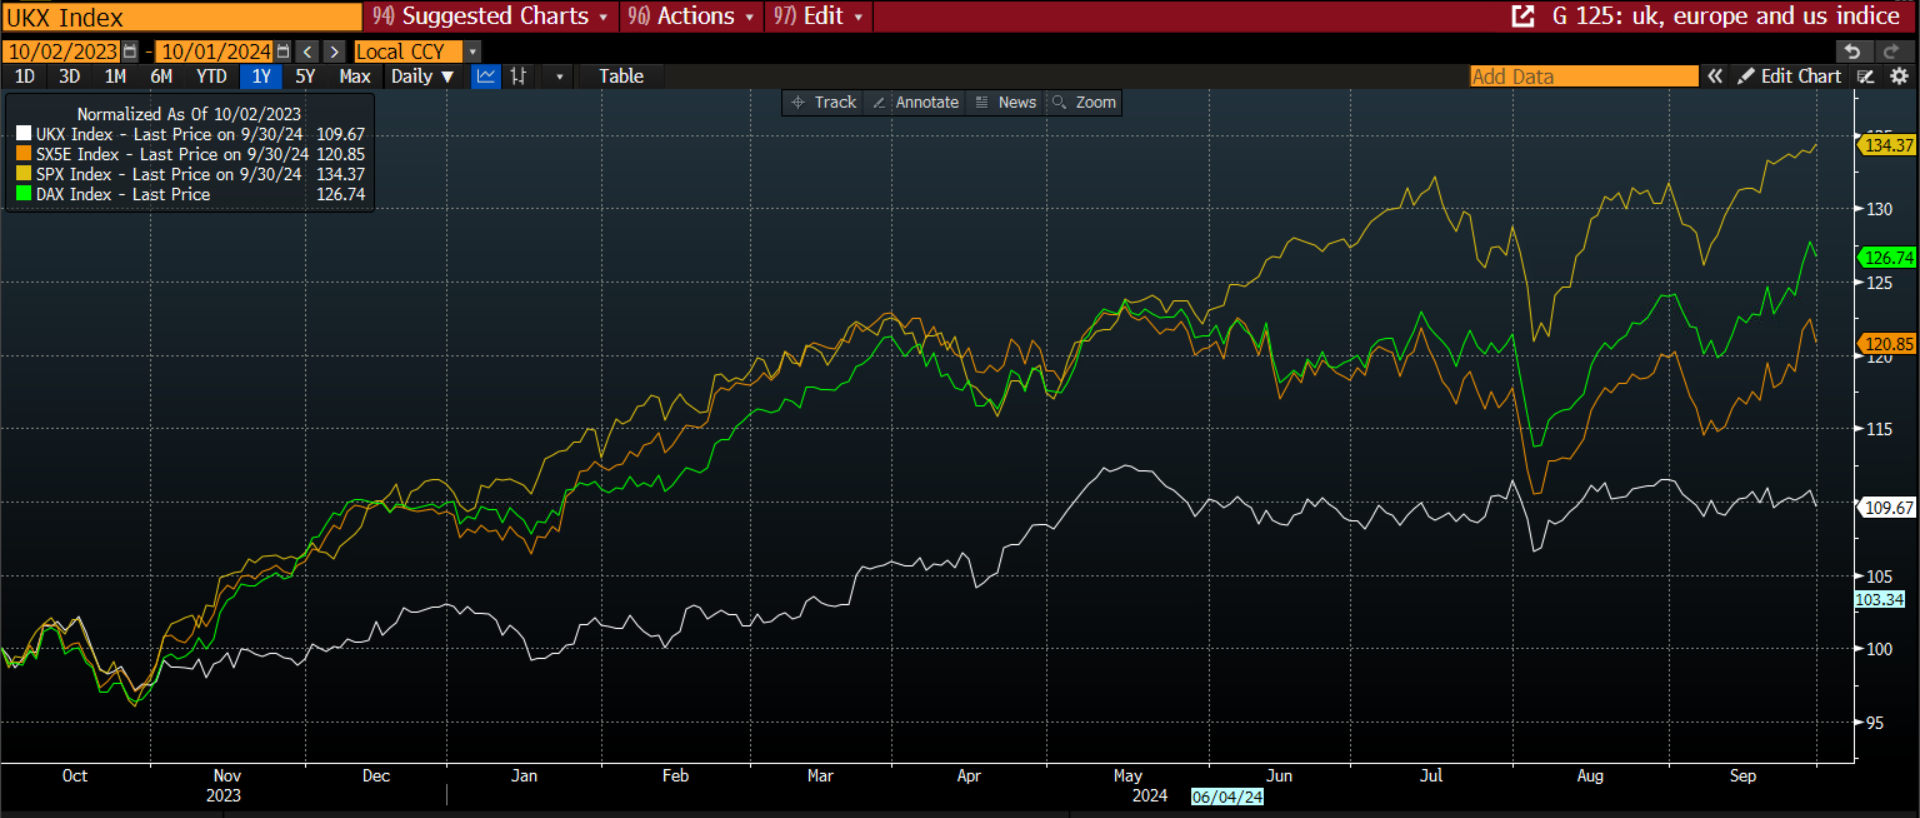Switch to the bar chart type icon
This screenshot has width=1920, height=818.
pos(518,76)
